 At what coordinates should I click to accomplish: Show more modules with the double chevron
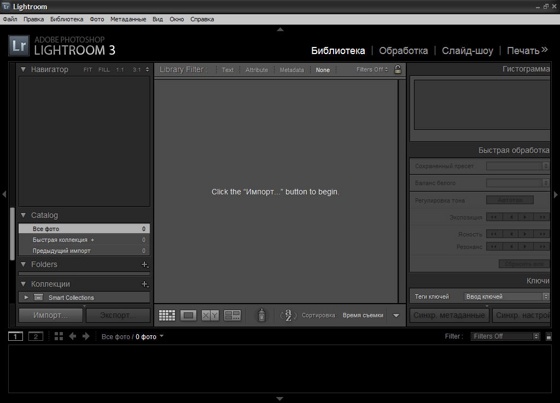[x=544, y=50]
